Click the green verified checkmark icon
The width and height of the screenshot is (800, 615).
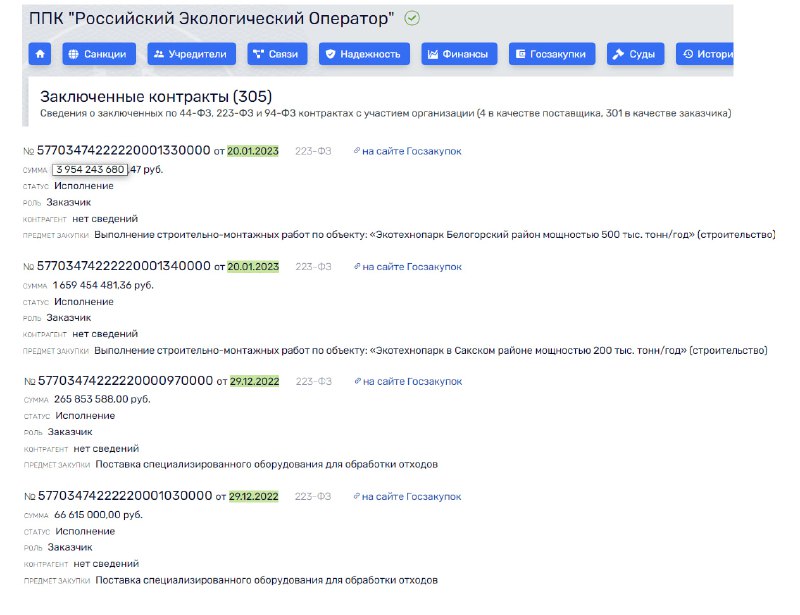(x=412, y=19)
